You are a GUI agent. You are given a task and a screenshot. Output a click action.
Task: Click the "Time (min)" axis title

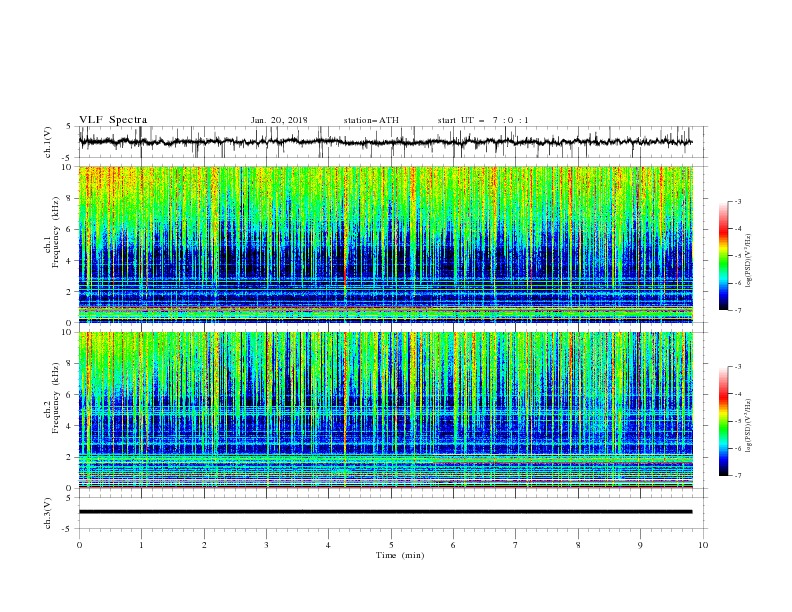[400, 555]
